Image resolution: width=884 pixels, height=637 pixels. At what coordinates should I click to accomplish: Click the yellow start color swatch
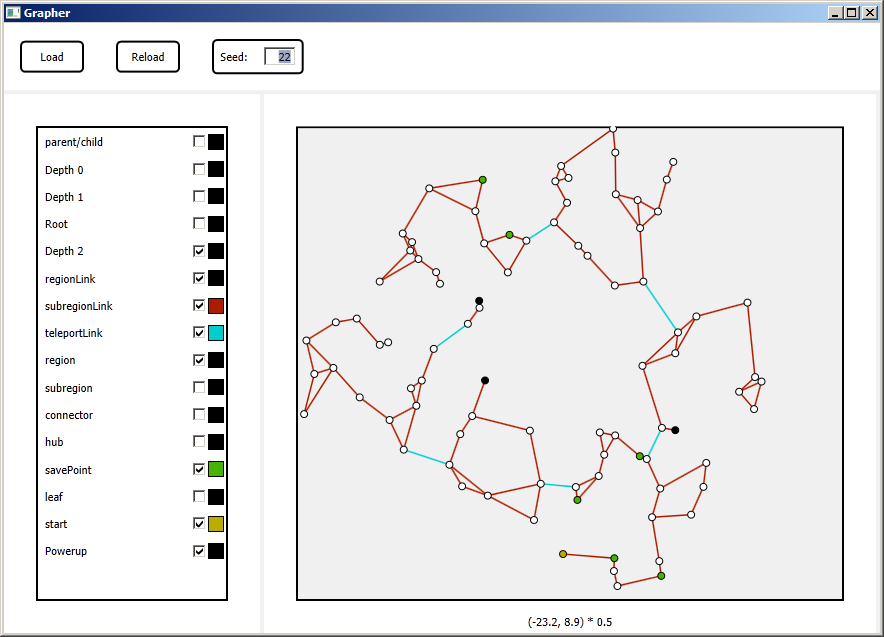[x=216, y=524]
